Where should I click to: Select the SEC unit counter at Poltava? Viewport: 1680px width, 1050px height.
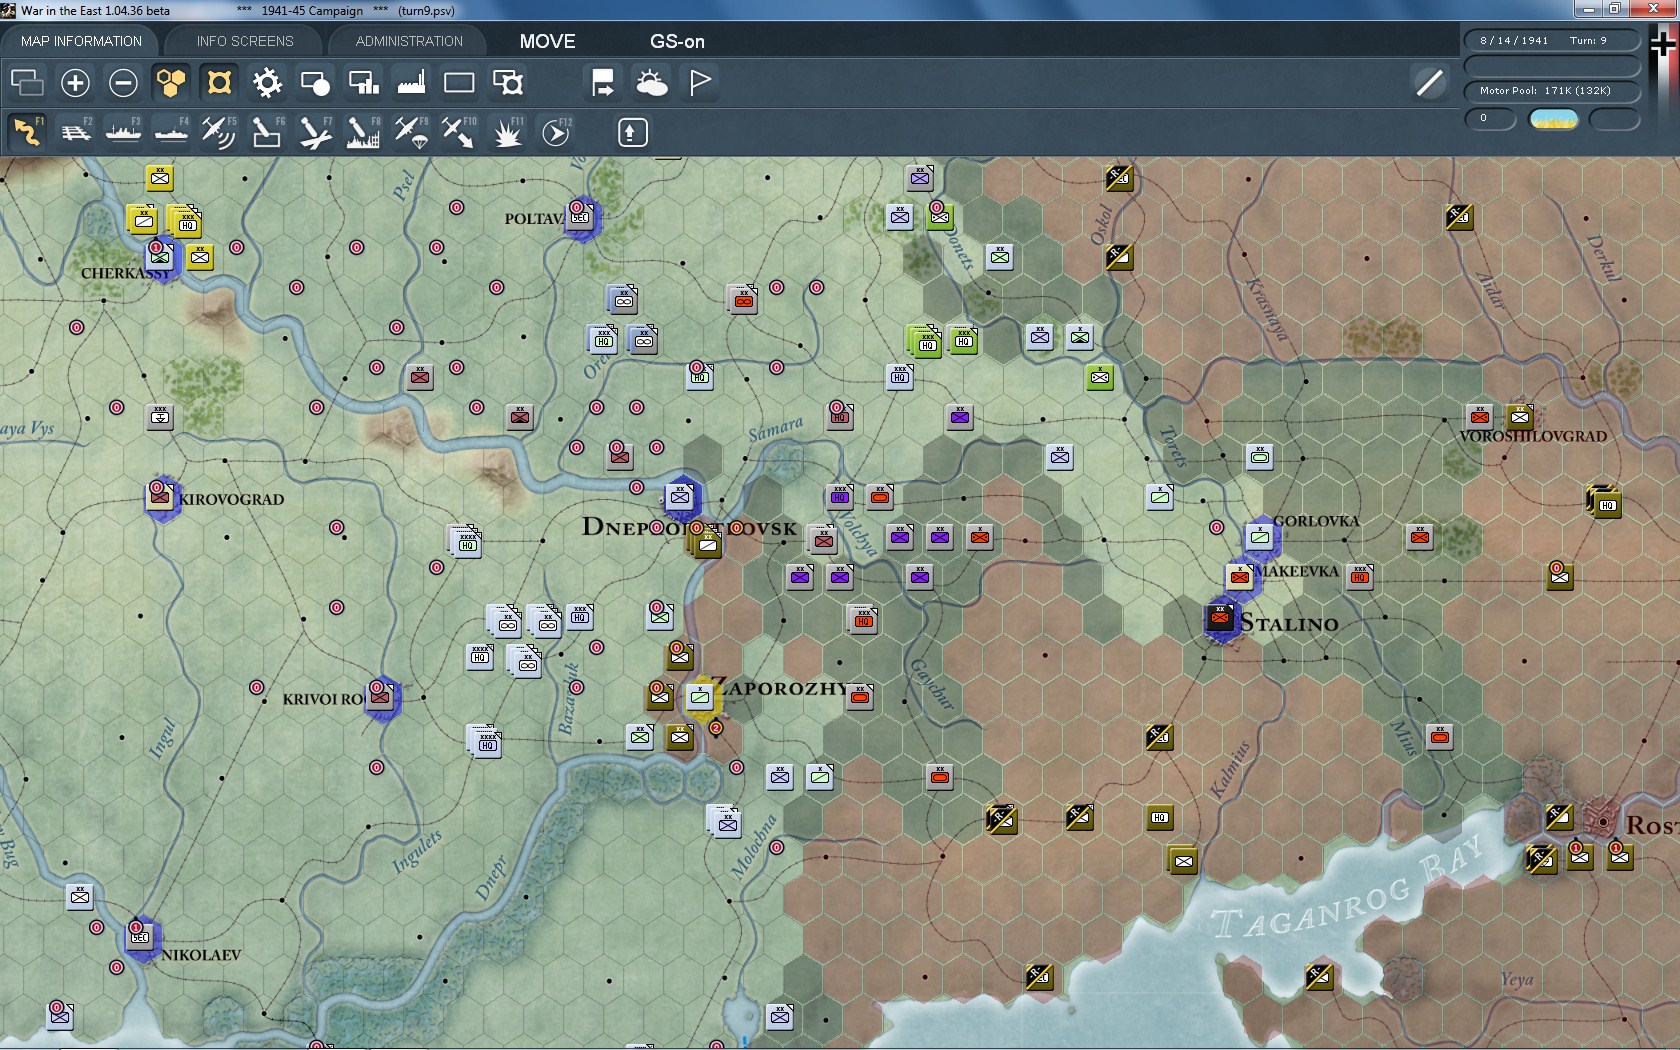pos(580,217)
